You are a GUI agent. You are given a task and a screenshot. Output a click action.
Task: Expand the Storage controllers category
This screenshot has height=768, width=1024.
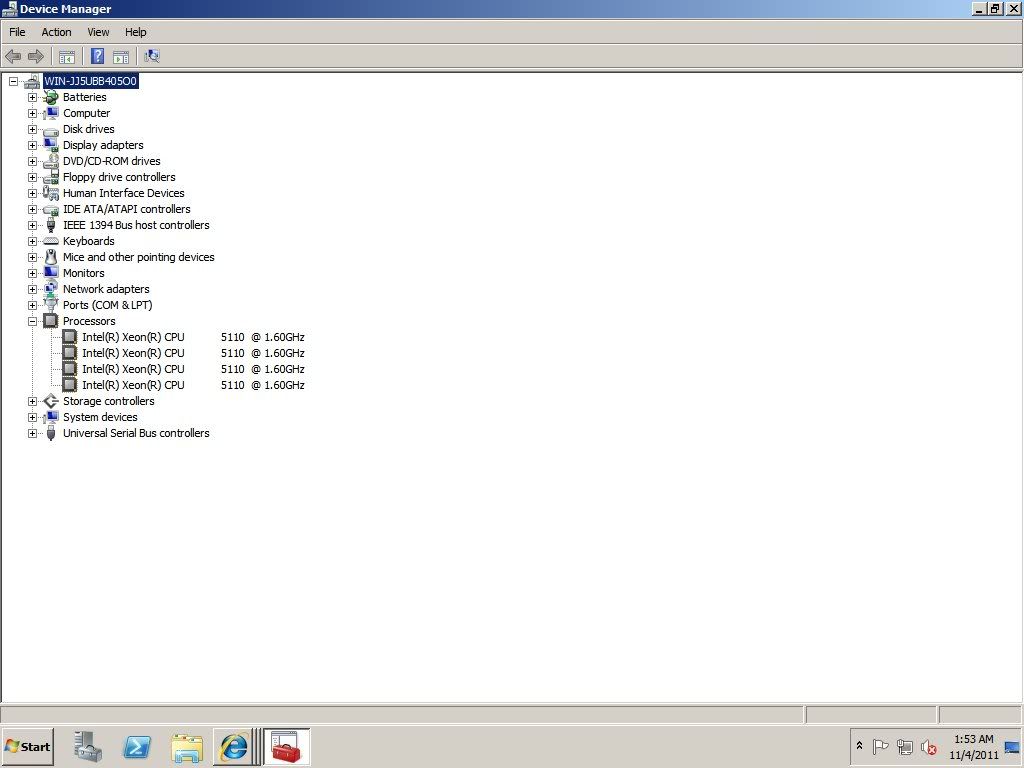point(32,401)
